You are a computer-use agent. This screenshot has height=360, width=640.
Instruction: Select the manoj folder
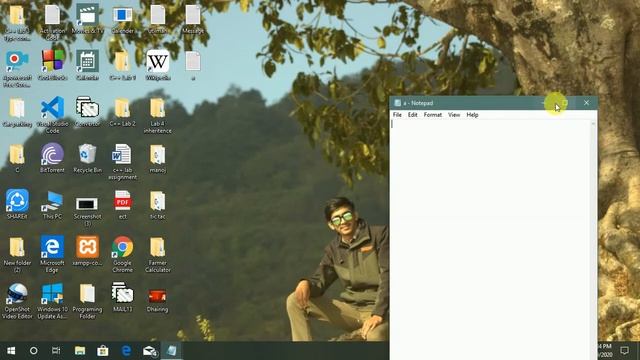(x=158, y=158)
